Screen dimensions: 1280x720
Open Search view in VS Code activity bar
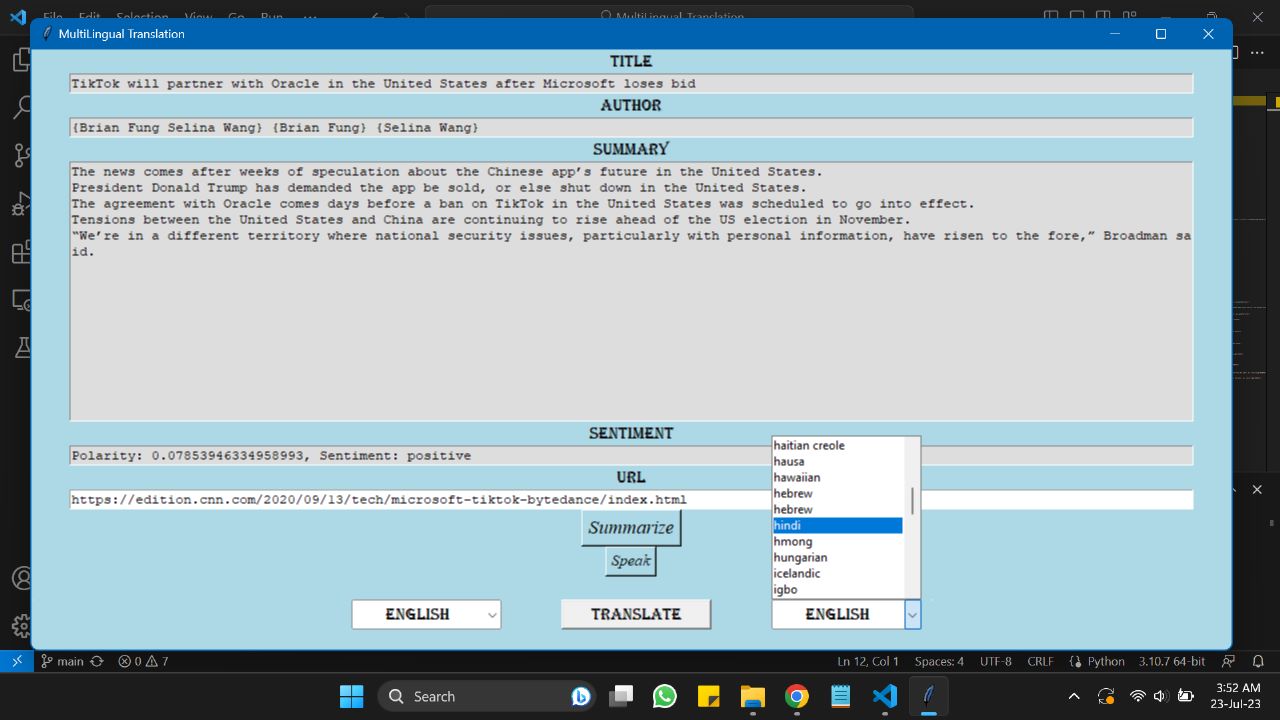[20, 108]
